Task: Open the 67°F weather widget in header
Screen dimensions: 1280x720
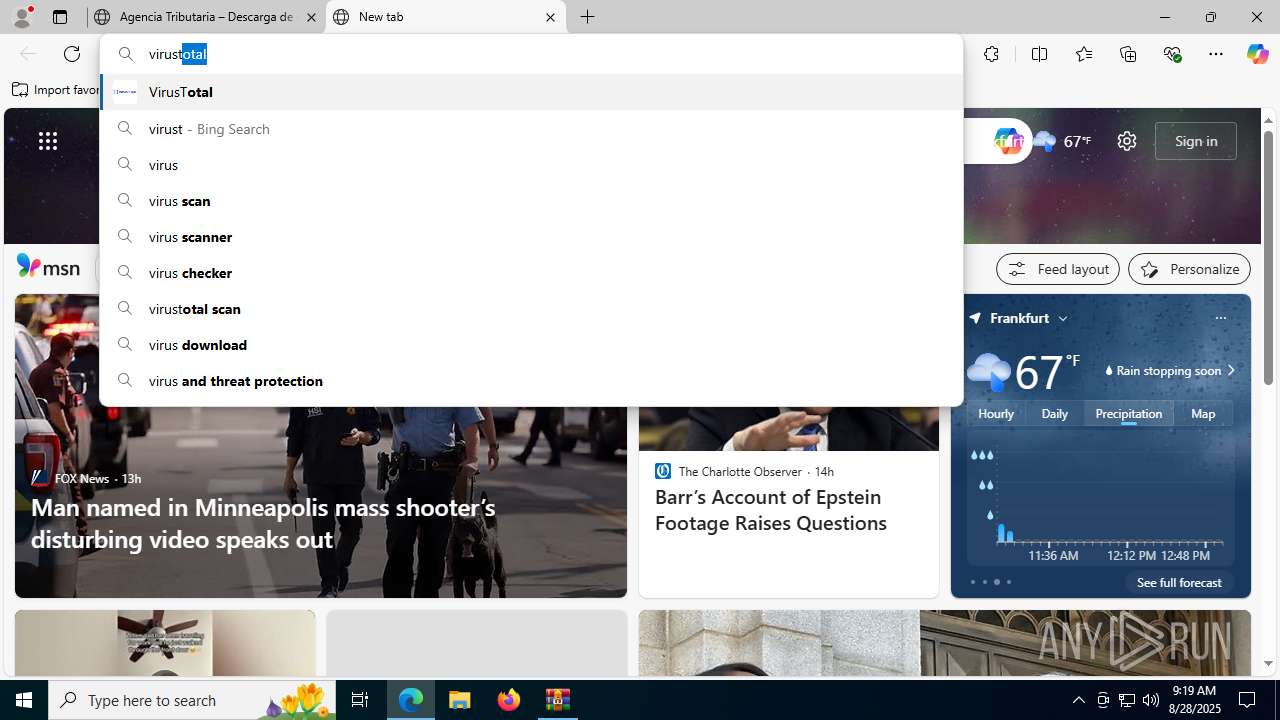Action: click(x=1063, y=141)
